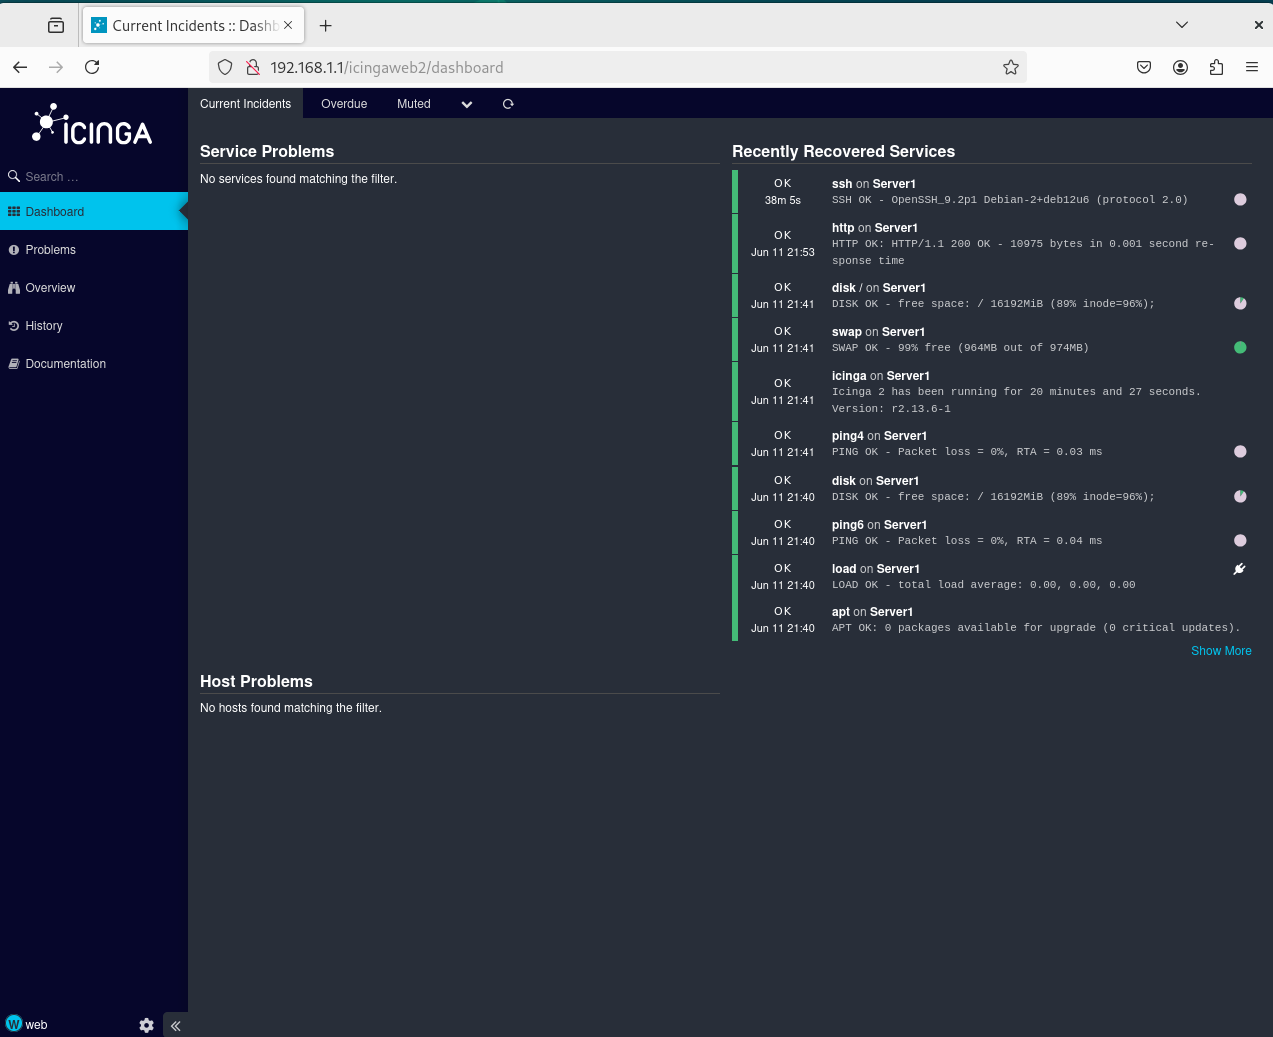Viewport: 1273px width, 1037px height.
Task: Click the load service plug icon
Action: [1240, 569]
